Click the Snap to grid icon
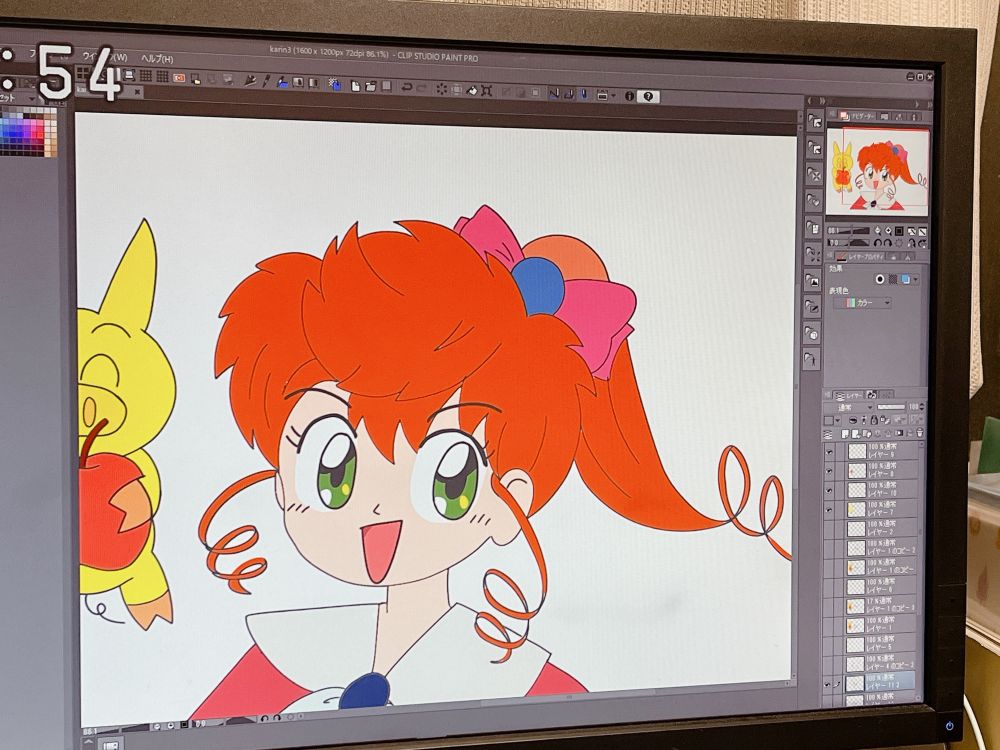The width and height of the screenshot is (1000, 750). pos(584,94)
